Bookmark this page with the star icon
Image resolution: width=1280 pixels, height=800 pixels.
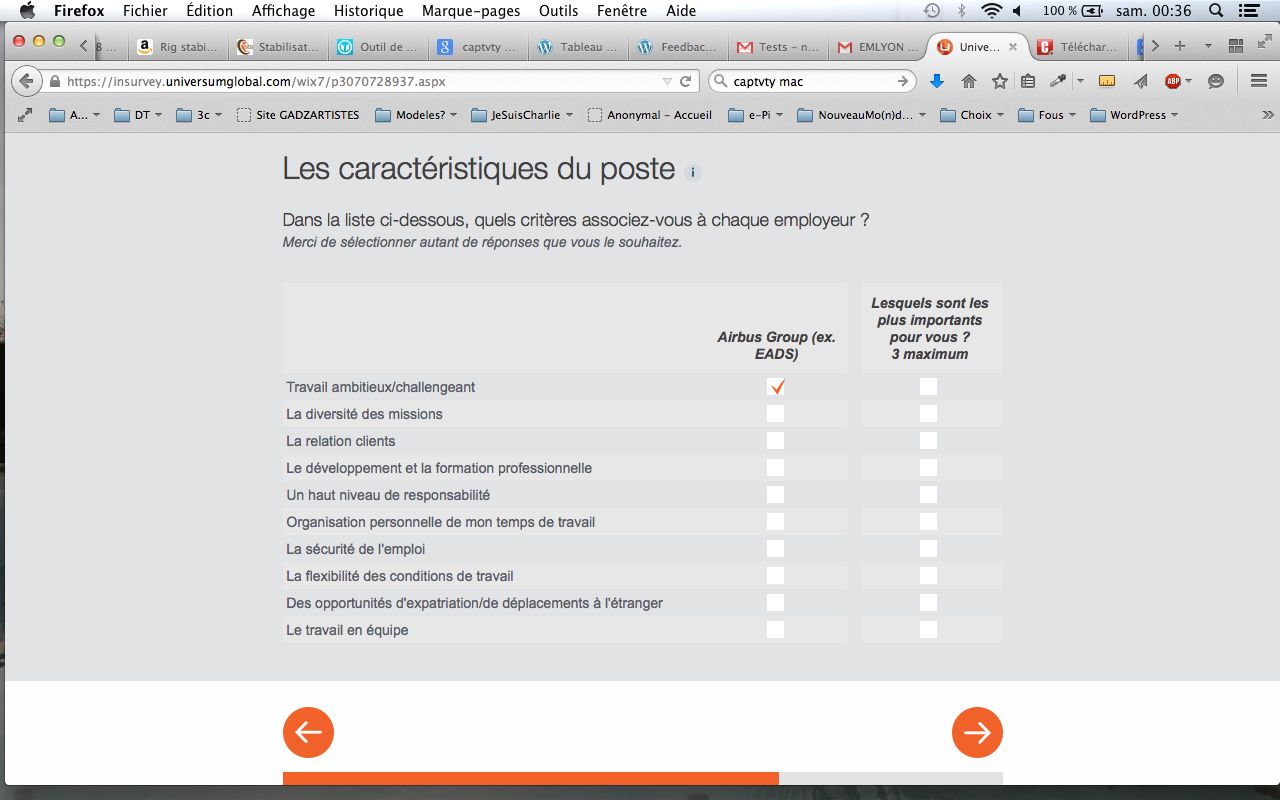[999, 81]
